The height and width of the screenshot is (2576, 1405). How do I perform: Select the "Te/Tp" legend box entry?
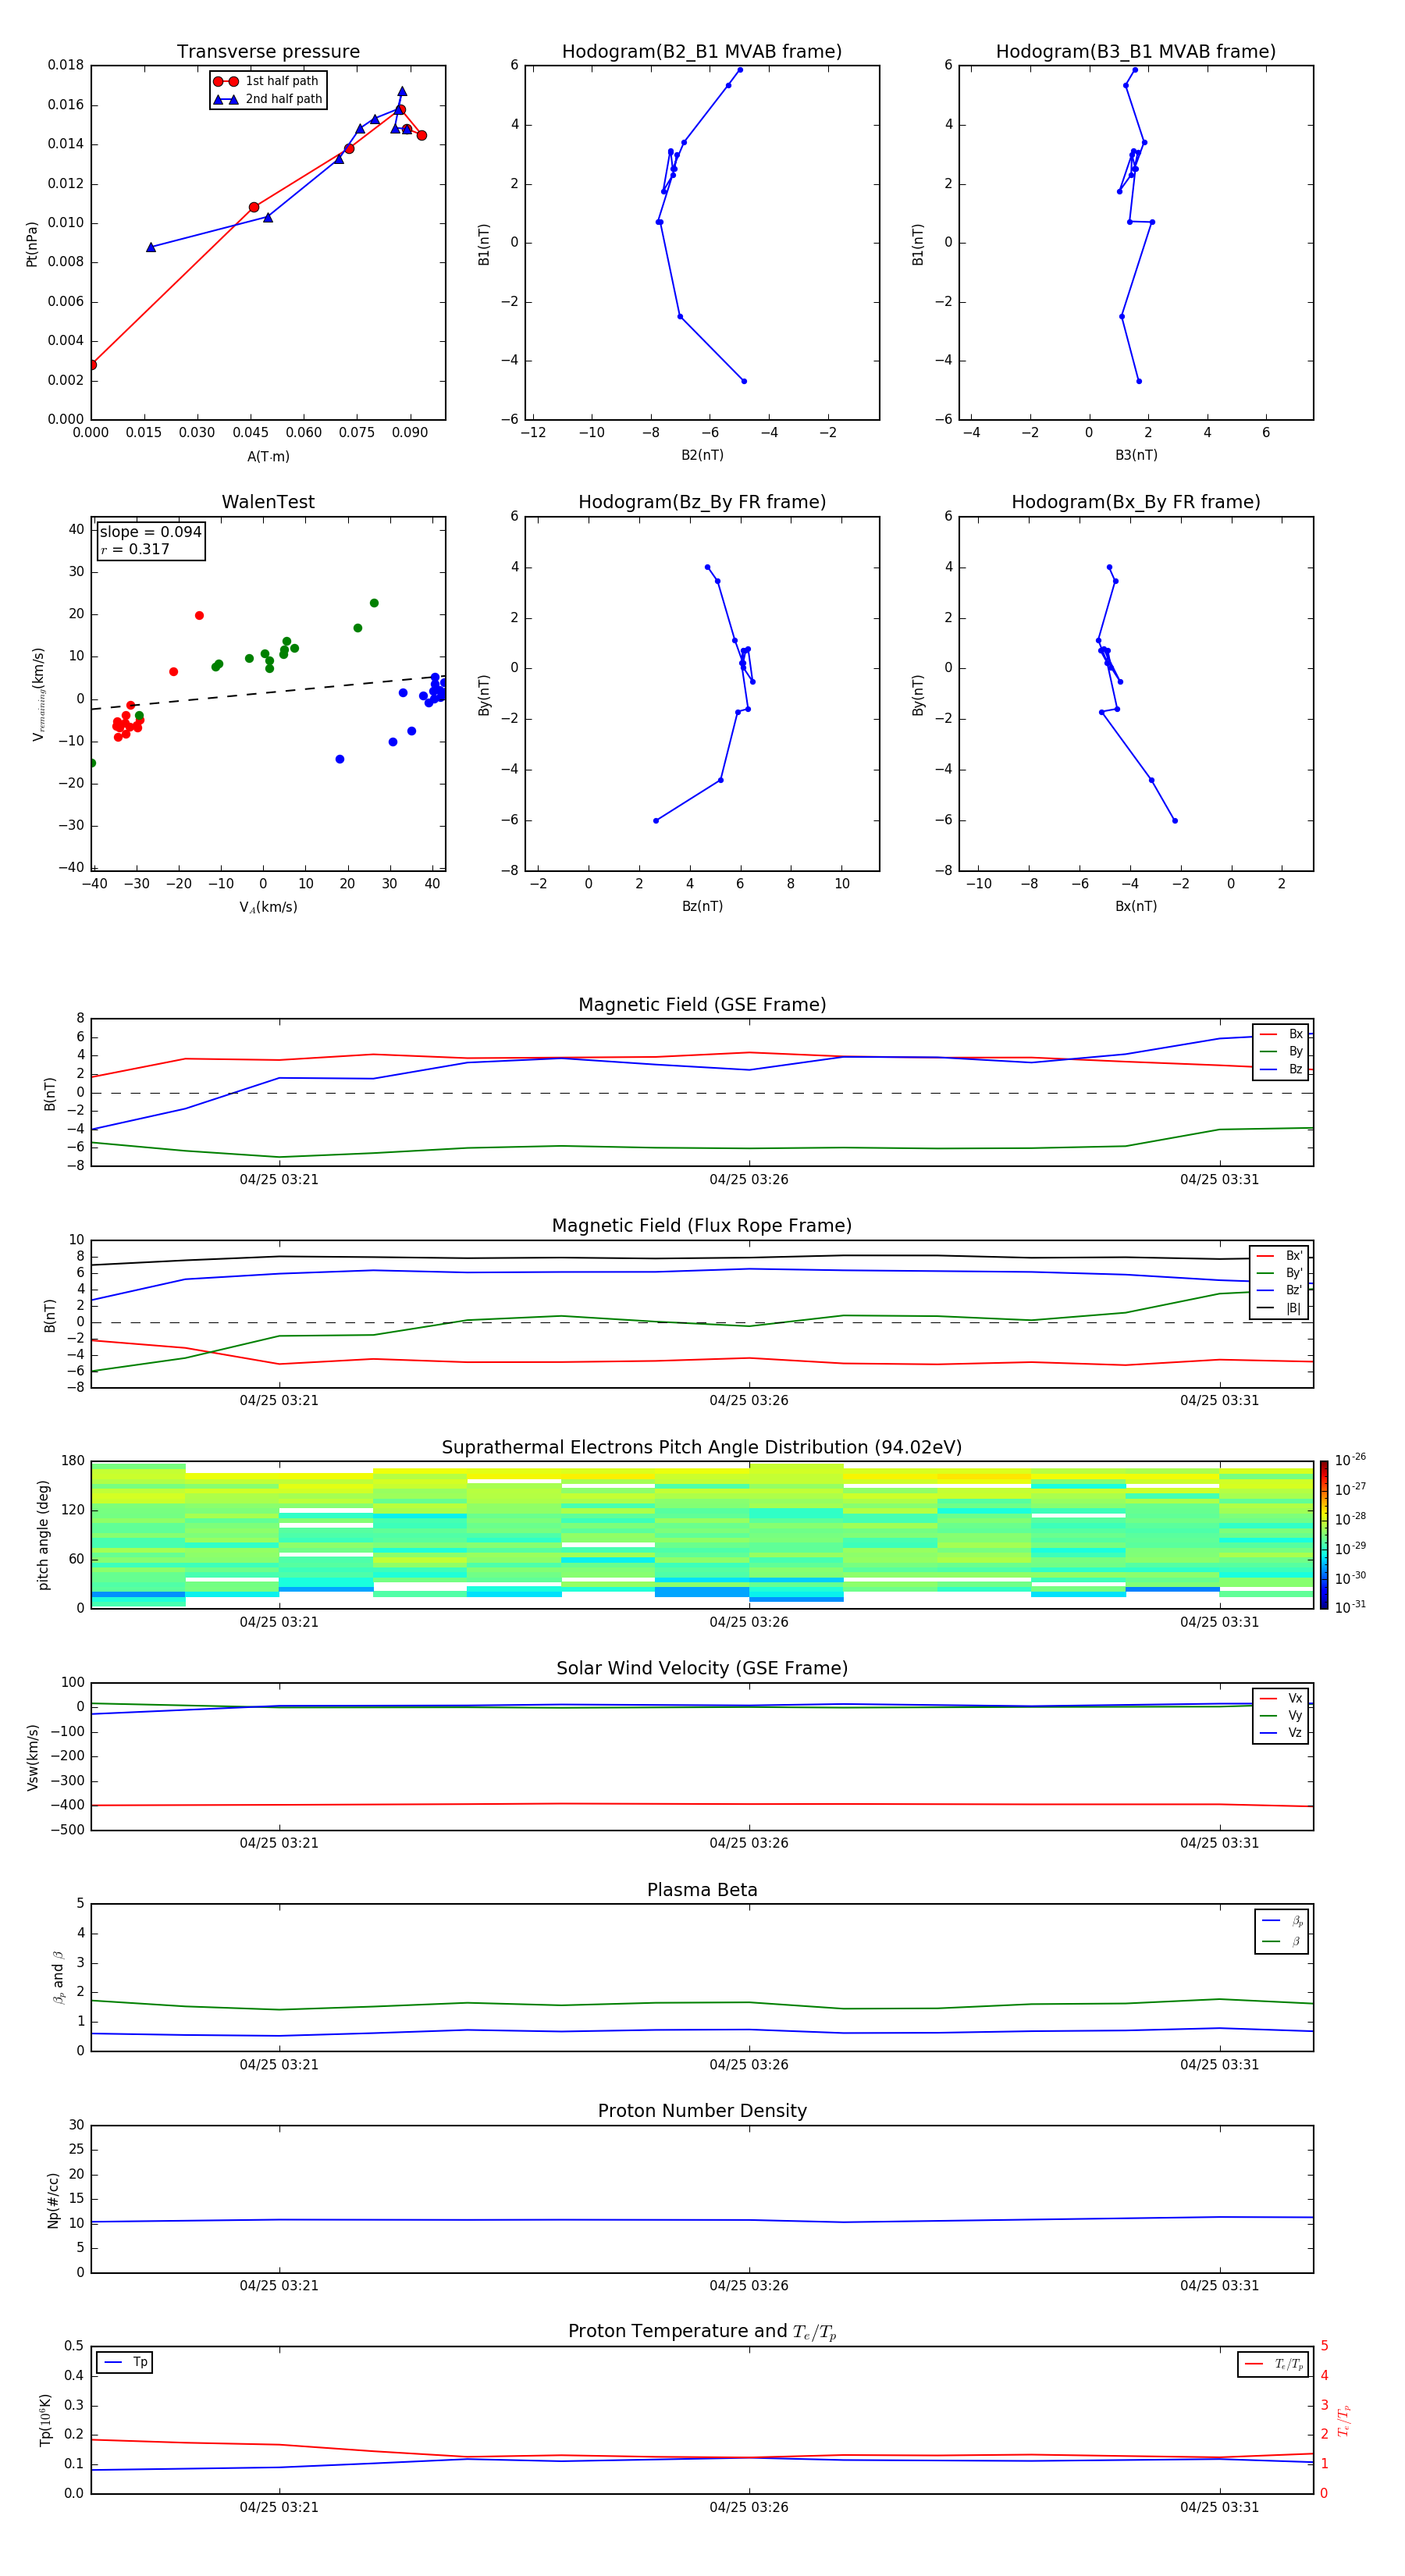(x=1273, y=2364)
